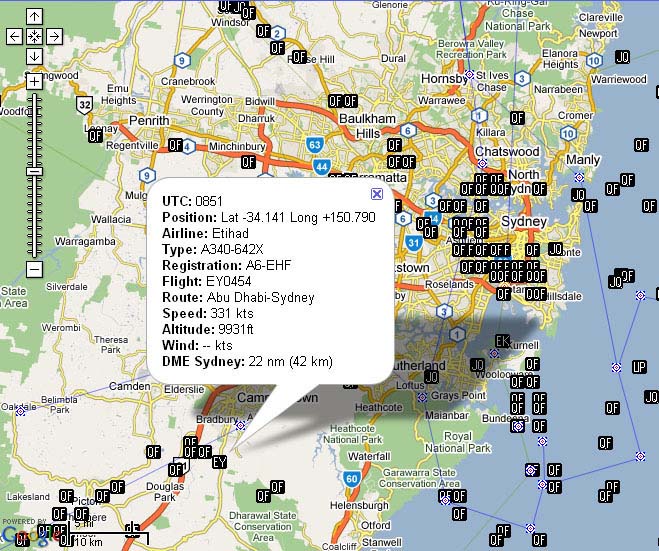Click the route 63 highway shield
659x551 pixels.
tap(315, 145)
